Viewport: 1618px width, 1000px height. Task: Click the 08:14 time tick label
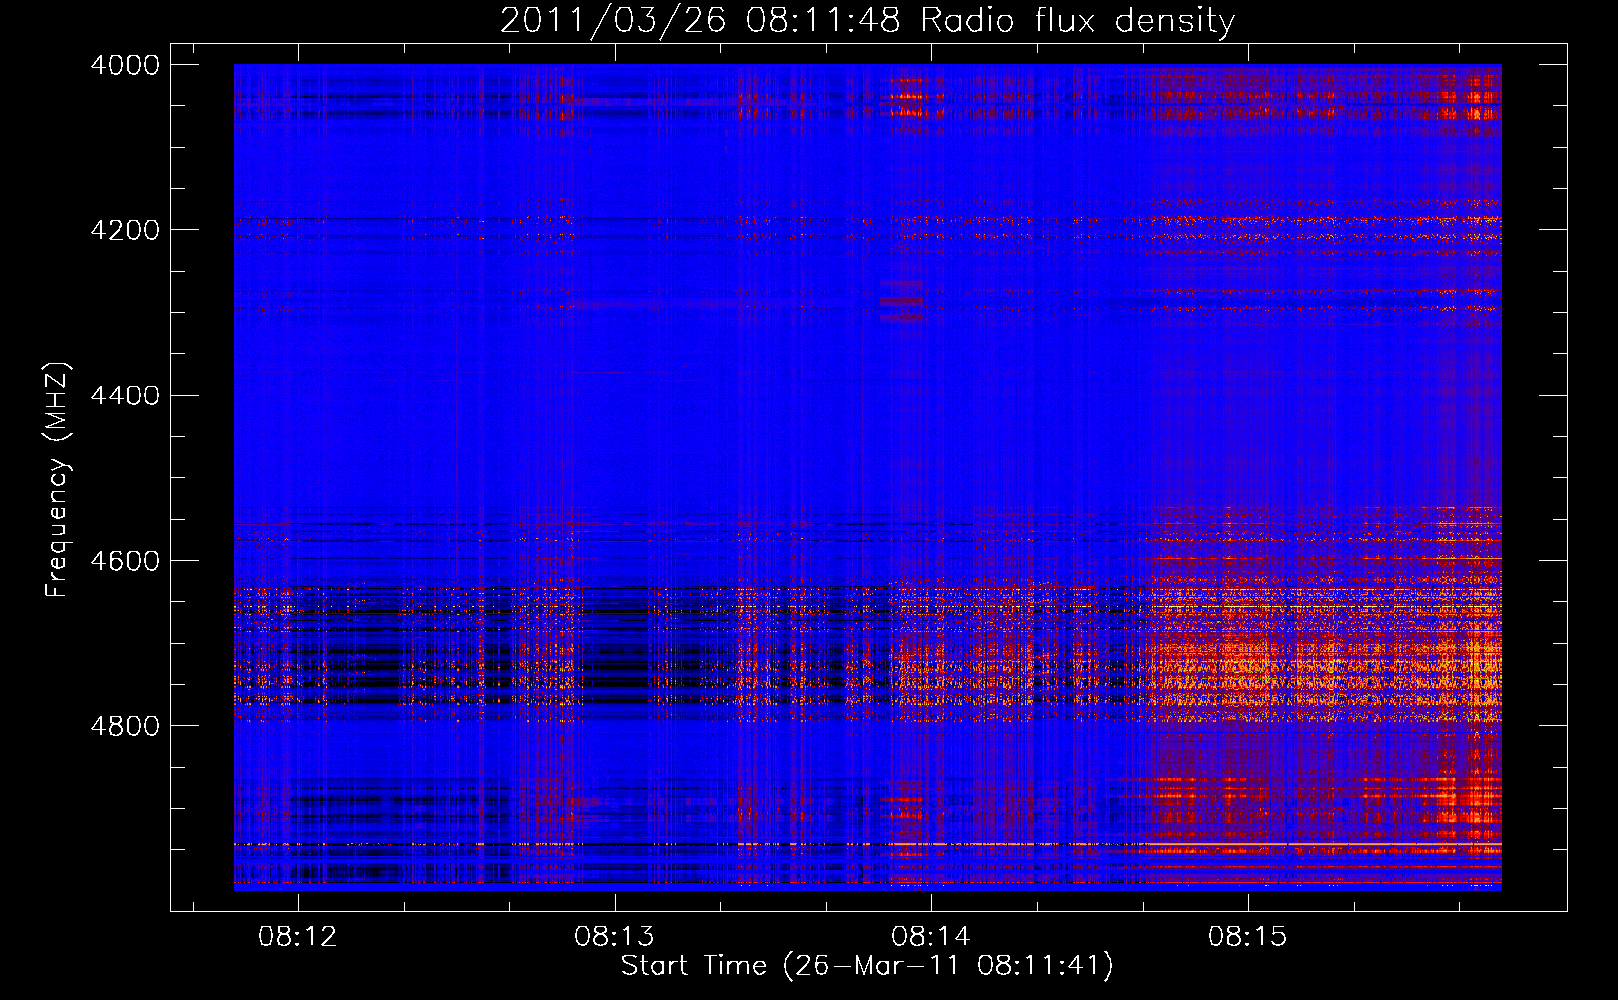(931, 937)
